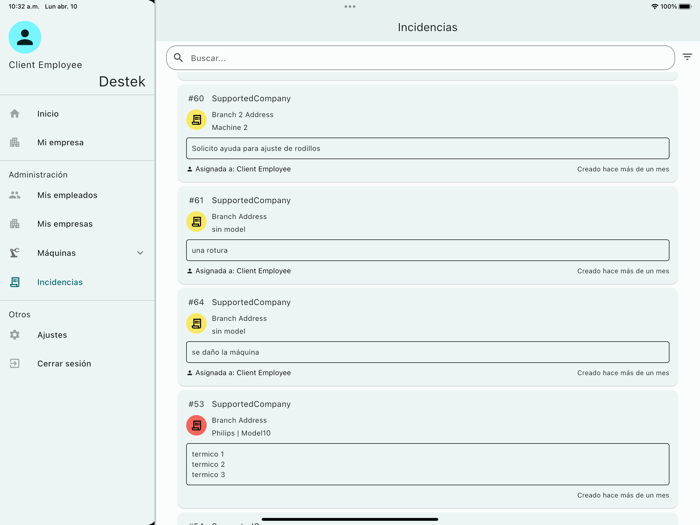Image resolution: width=700 pixels, height=525 pixels.
Task: Click the Inicio home icon
Action: (15, 113)
